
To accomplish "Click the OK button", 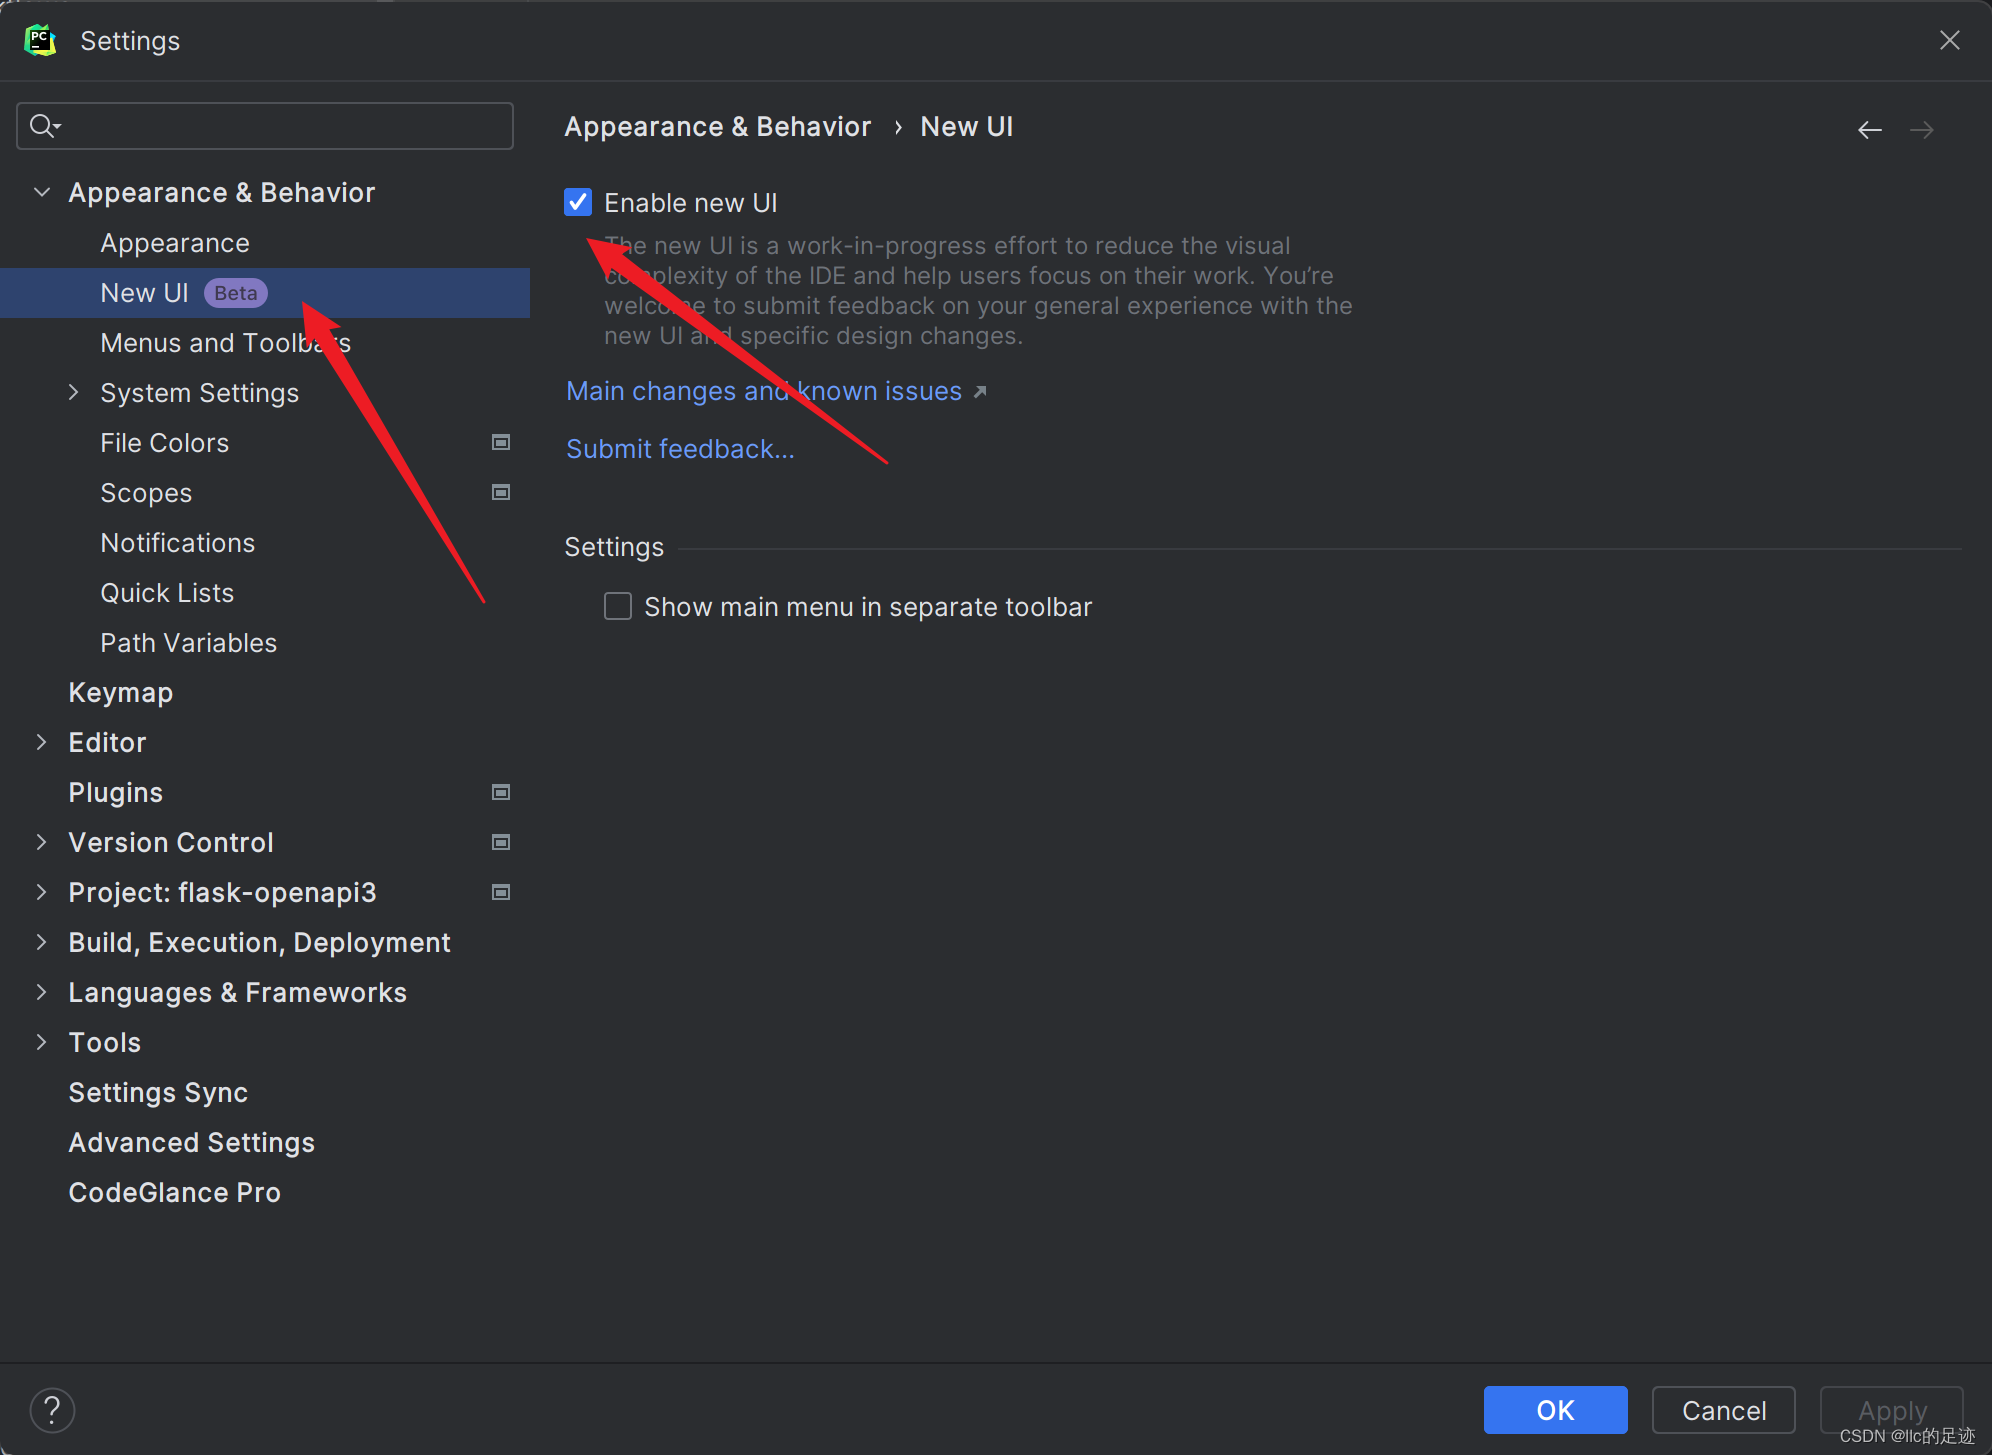I will tap(1555, 1410).
